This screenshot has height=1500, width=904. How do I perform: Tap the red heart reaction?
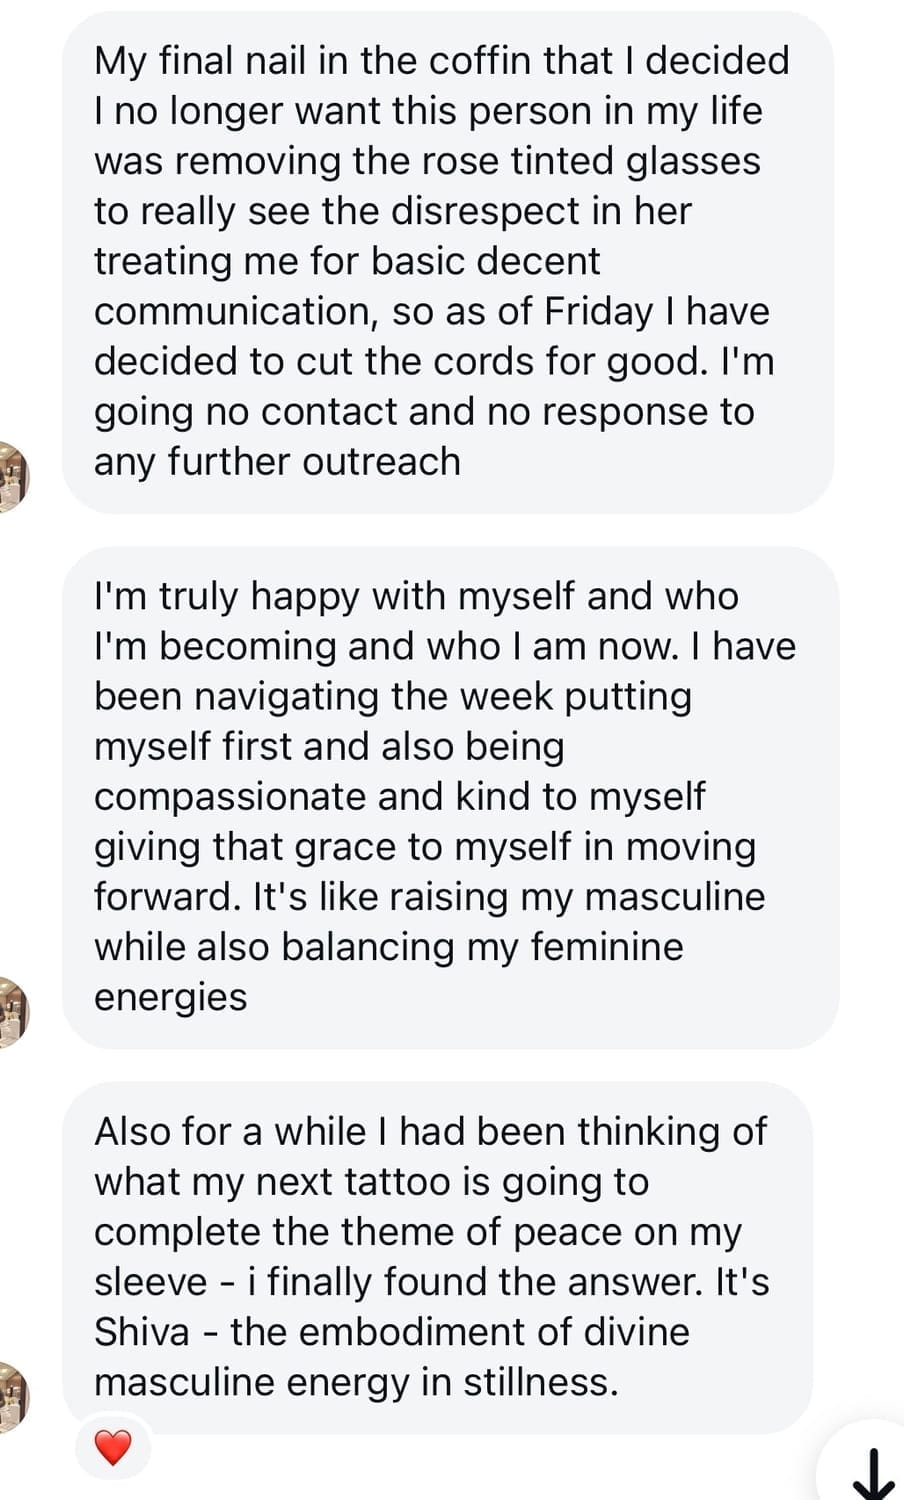tap(112, 1446)
